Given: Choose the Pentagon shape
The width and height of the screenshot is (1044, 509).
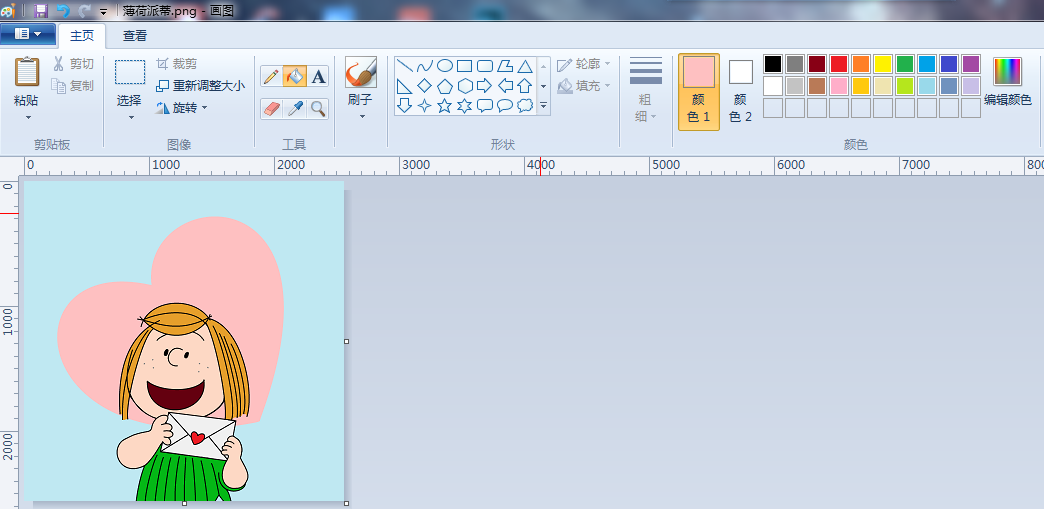Looking at the screenshot, I should click(x=444, y=86).
